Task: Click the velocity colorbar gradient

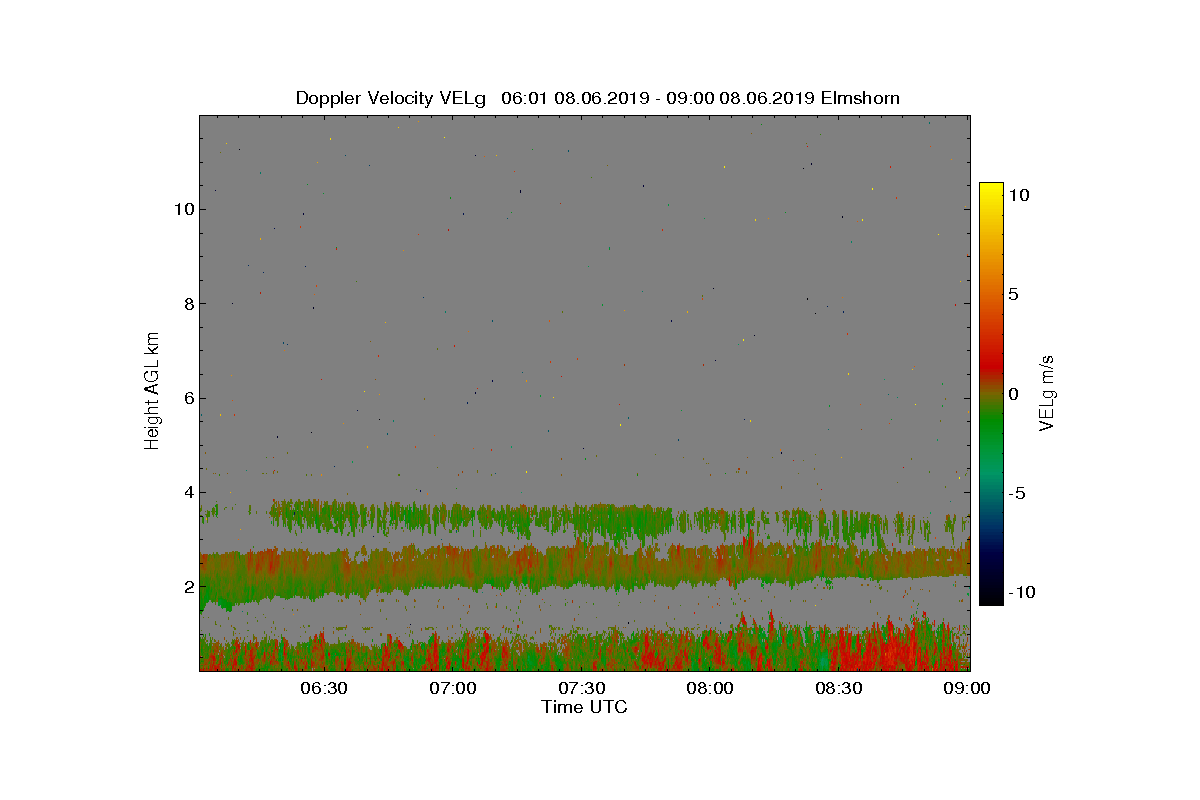Action: (x=991, y=393)
